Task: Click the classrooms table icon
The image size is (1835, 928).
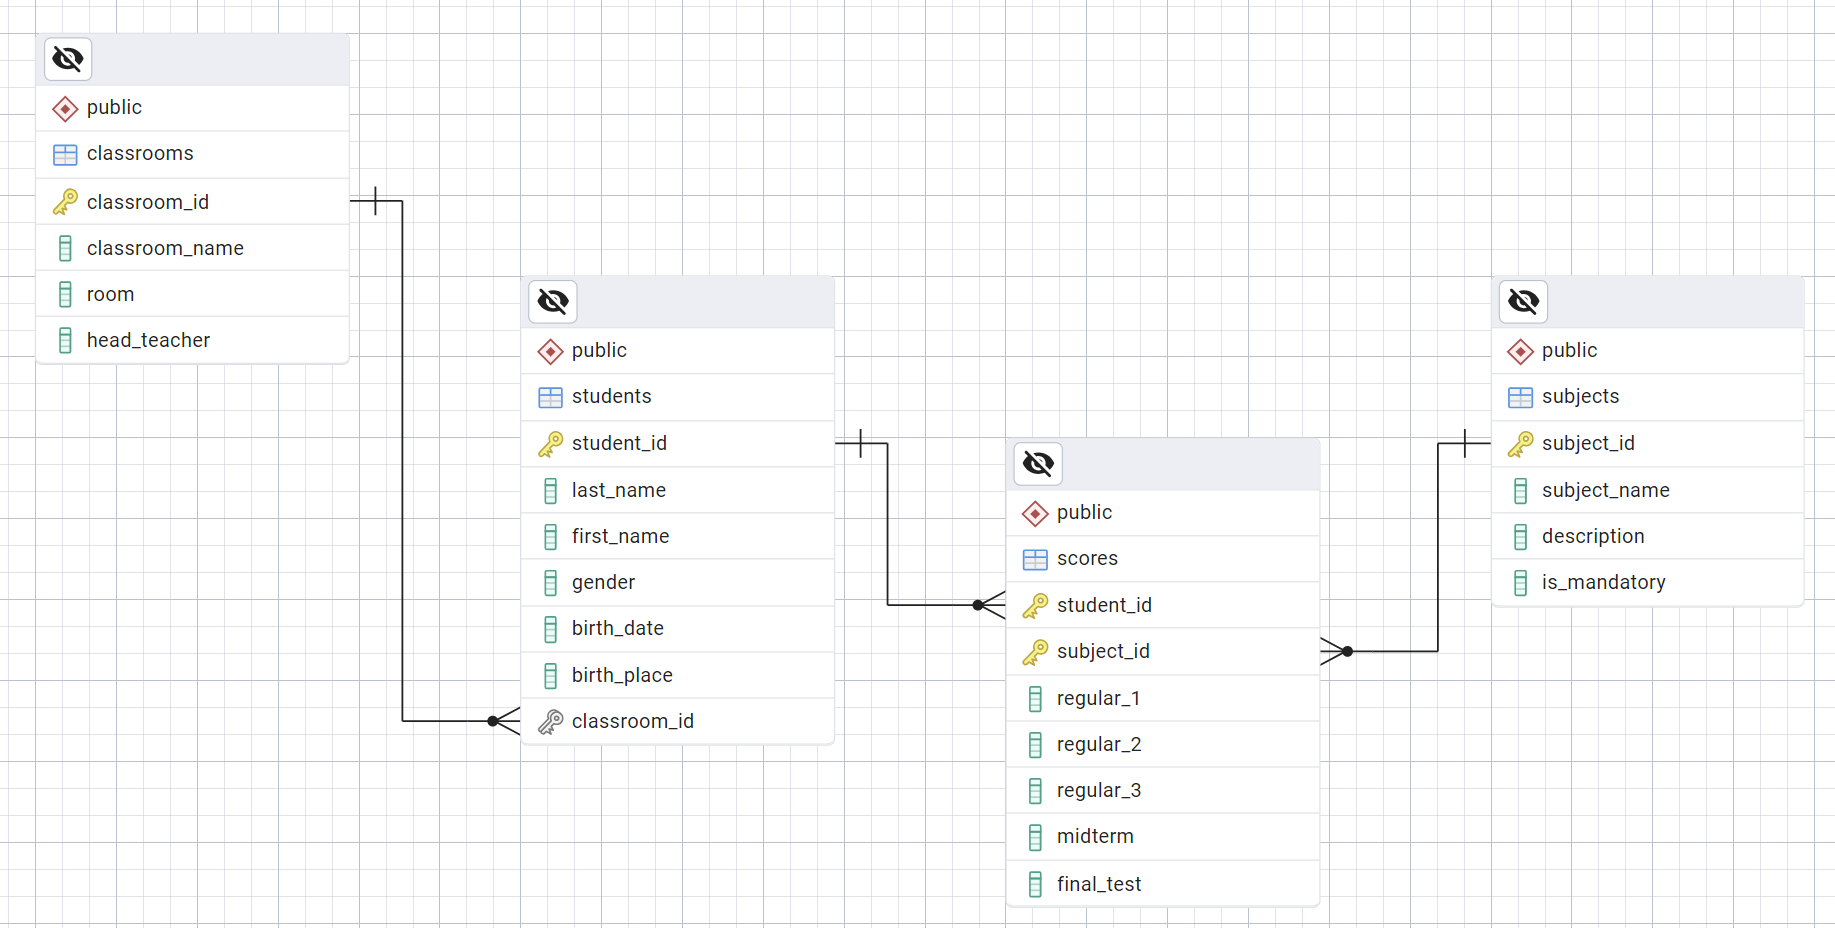Action: [65, 154]
